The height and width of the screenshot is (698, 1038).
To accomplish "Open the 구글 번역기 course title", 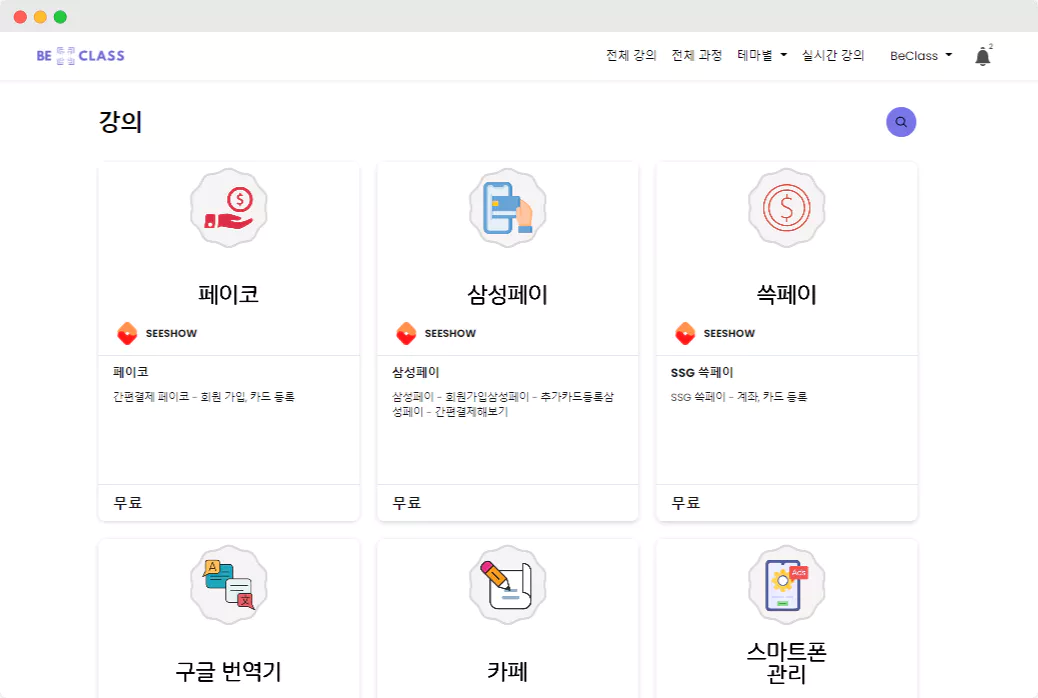I will 228,671.
